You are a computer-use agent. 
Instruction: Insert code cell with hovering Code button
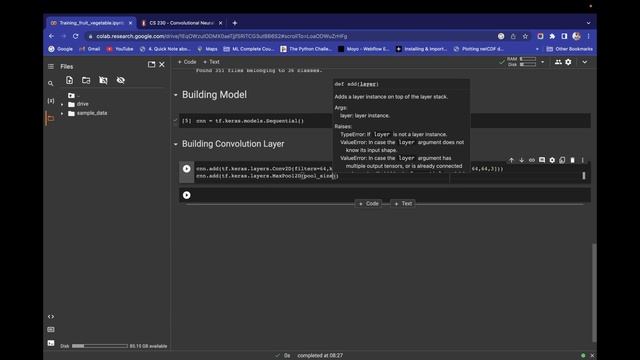[x=369, y=204]
